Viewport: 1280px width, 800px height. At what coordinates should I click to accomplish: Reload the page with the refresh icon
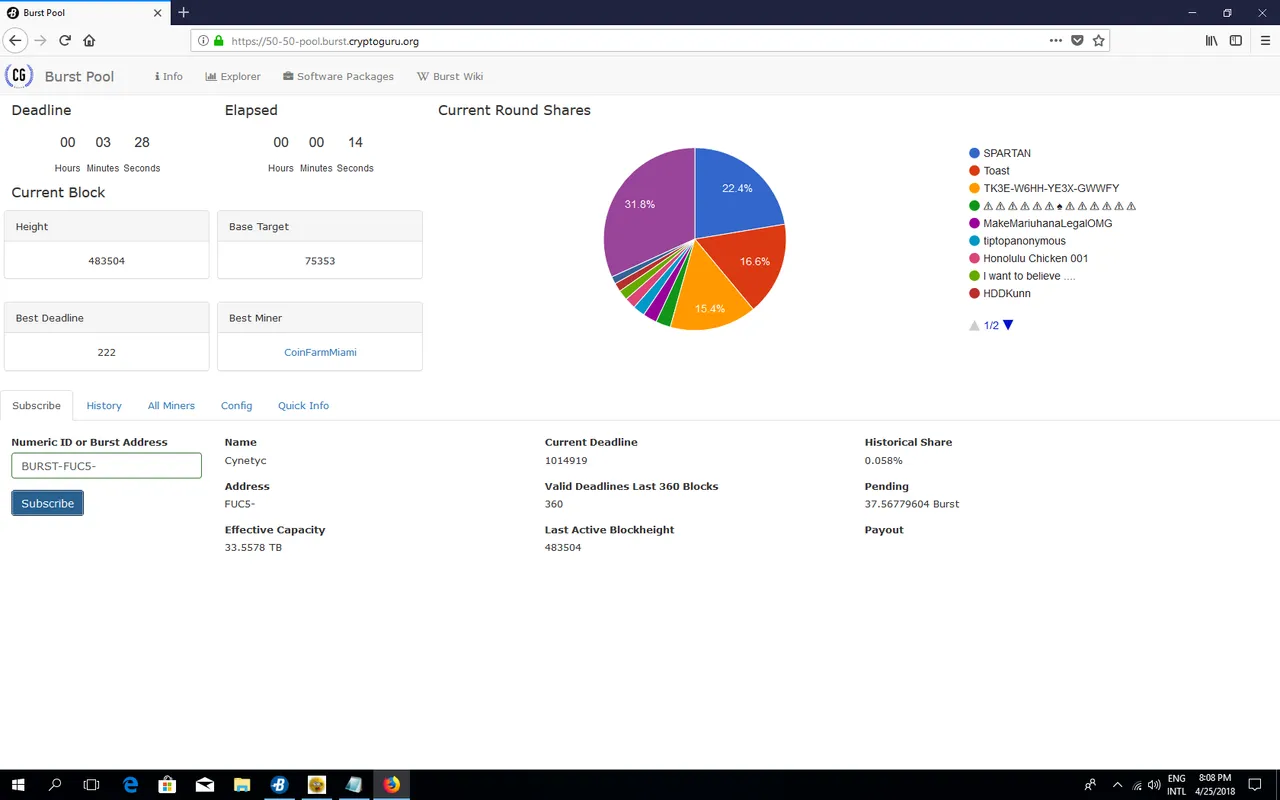click(65, 41)
